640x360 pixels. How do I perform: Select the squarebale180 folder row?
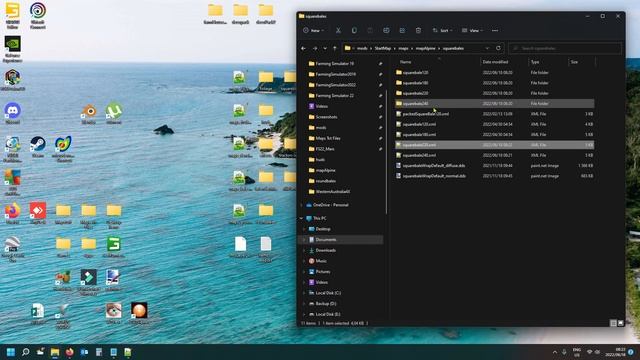tap(494, 83)
